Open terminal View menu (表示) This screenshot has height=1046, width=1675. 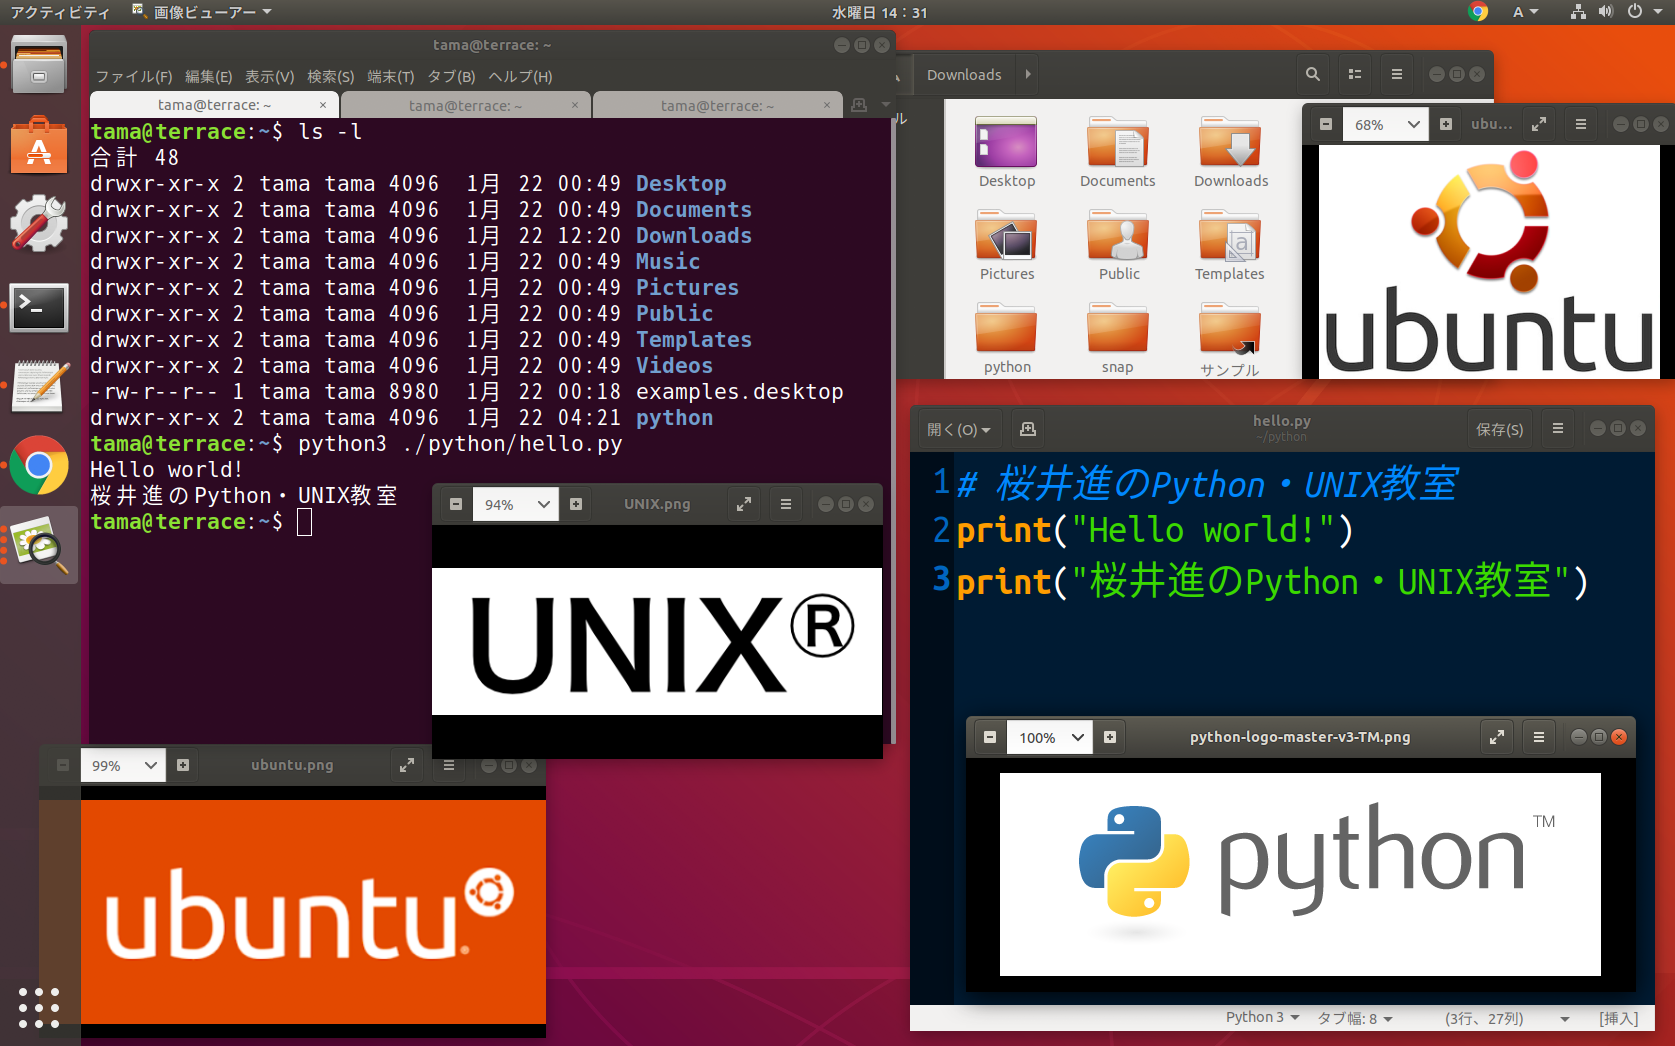270,76
